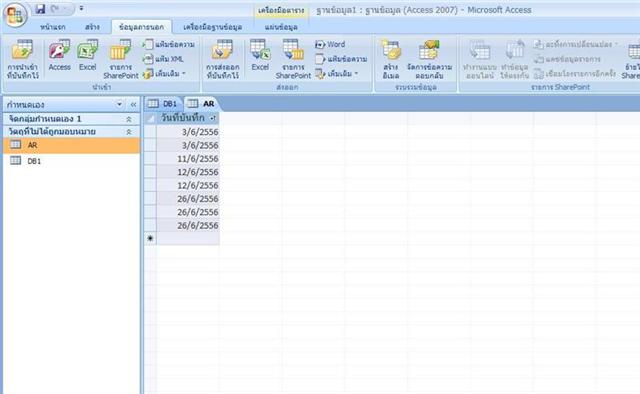Click เชื่อมโยงรายการอีกครั้ง (Relink Lists)
The width and height of the screenshot is (640, 394).
(x=574, y=74)
